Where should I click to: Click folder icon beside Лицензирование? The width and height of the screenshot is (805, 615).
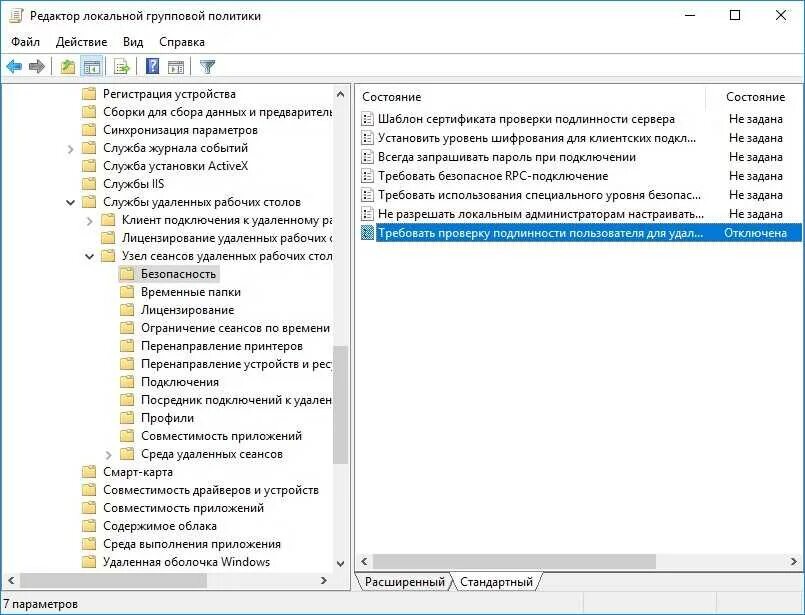pyautogui.click(x=126, y=310)
